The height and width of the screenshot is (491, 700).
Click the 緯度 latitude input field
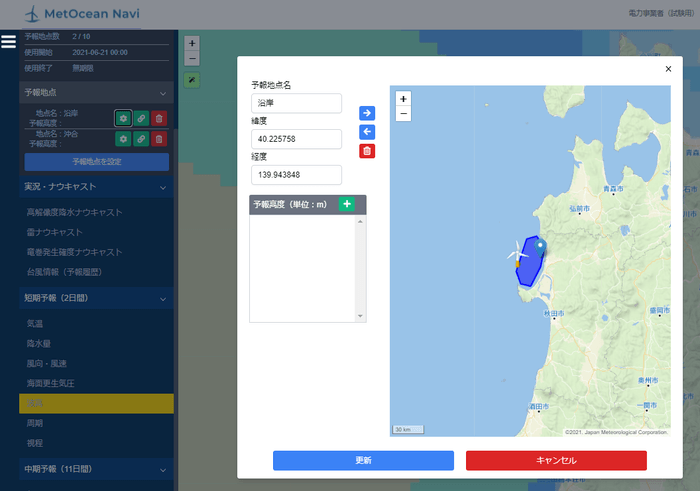click(x=297, y=139)
